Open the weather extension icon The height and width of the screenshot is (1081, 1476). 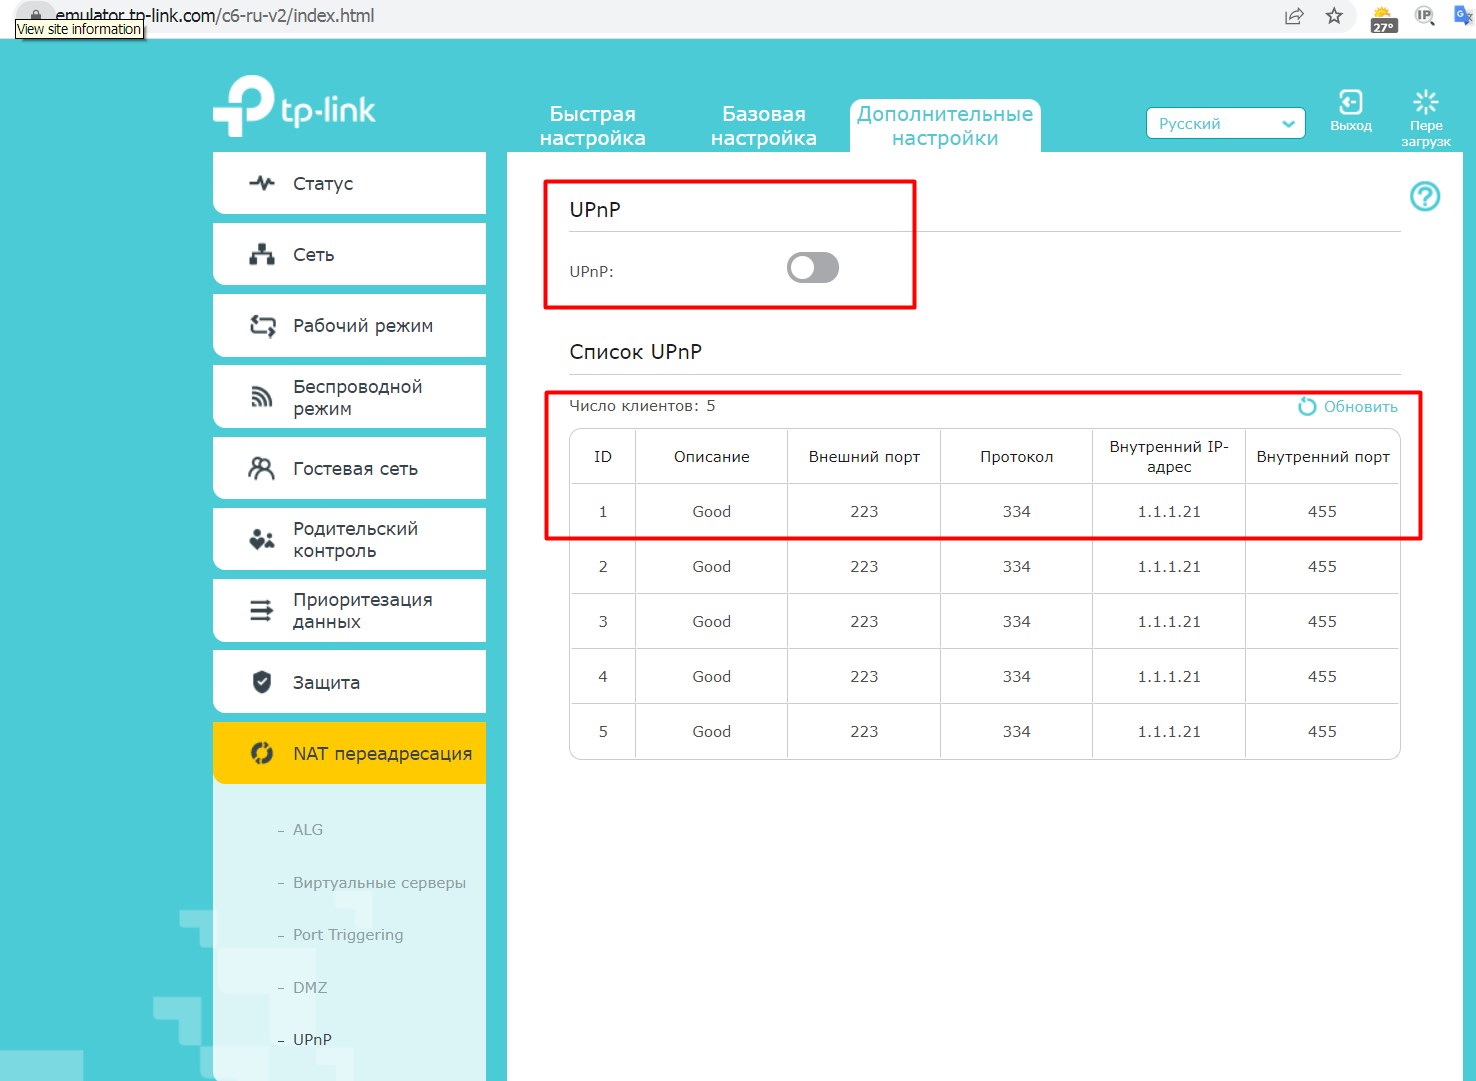(1384, 19)
